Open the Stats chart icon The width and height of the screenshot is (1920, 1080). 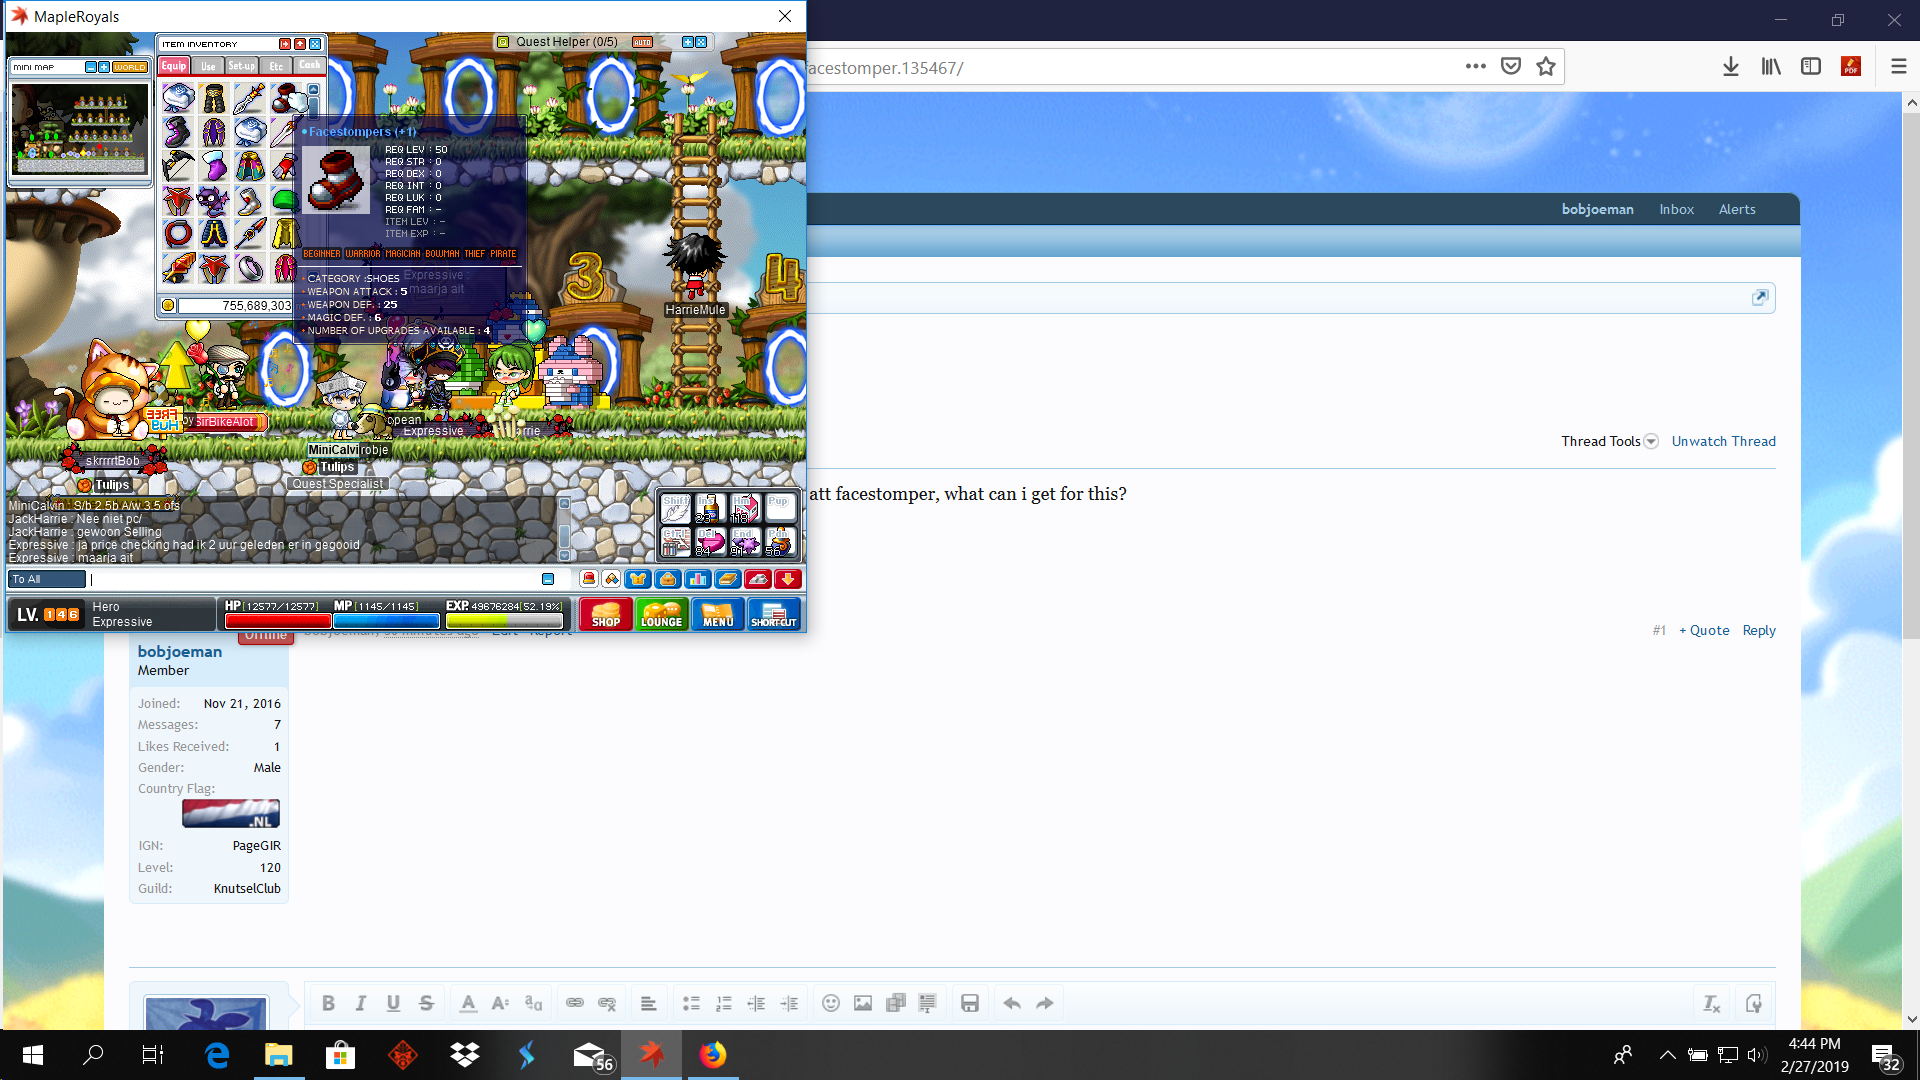tap(698, 579)
